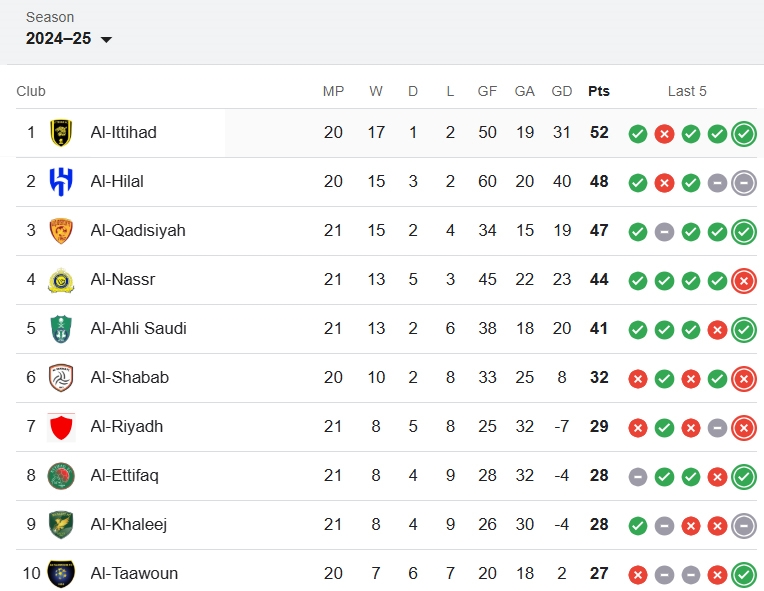Click the Al-Qadisiyah orange crest
The image size is (764, 591).
tap(61, 230)
